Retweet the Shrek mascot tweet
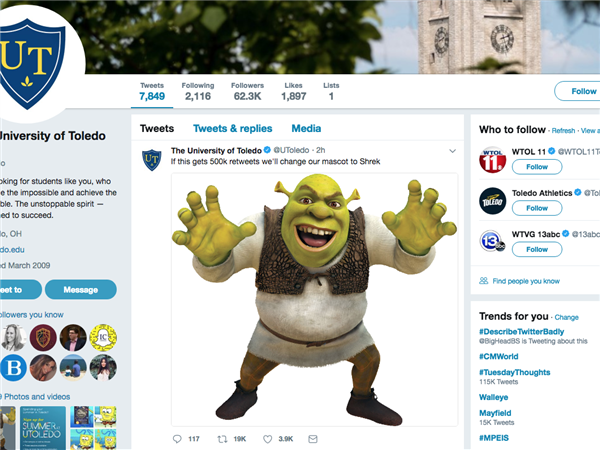The width and height of the screenshot is (600, 450). (222, 438)
